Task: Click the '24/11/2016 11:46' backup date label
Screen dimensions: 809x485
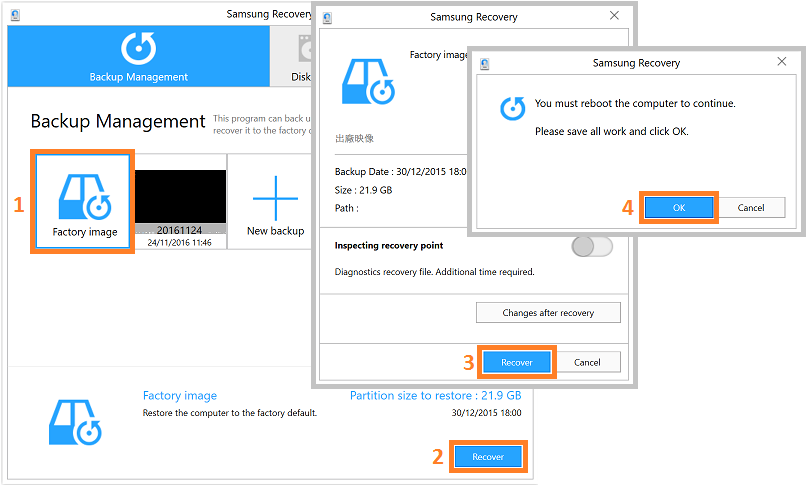Action: click(180, 242)
